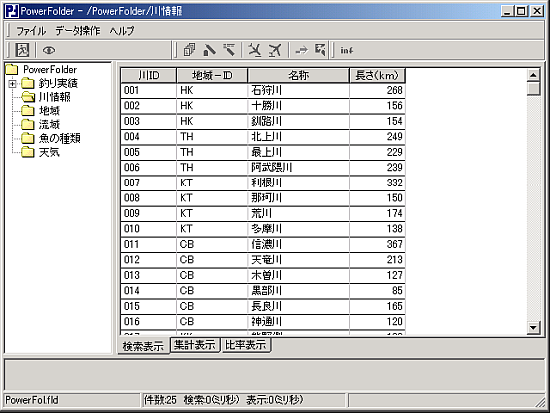Click the 川ID column header
Screen dimensions: 550x413
[x=148, y=75]
